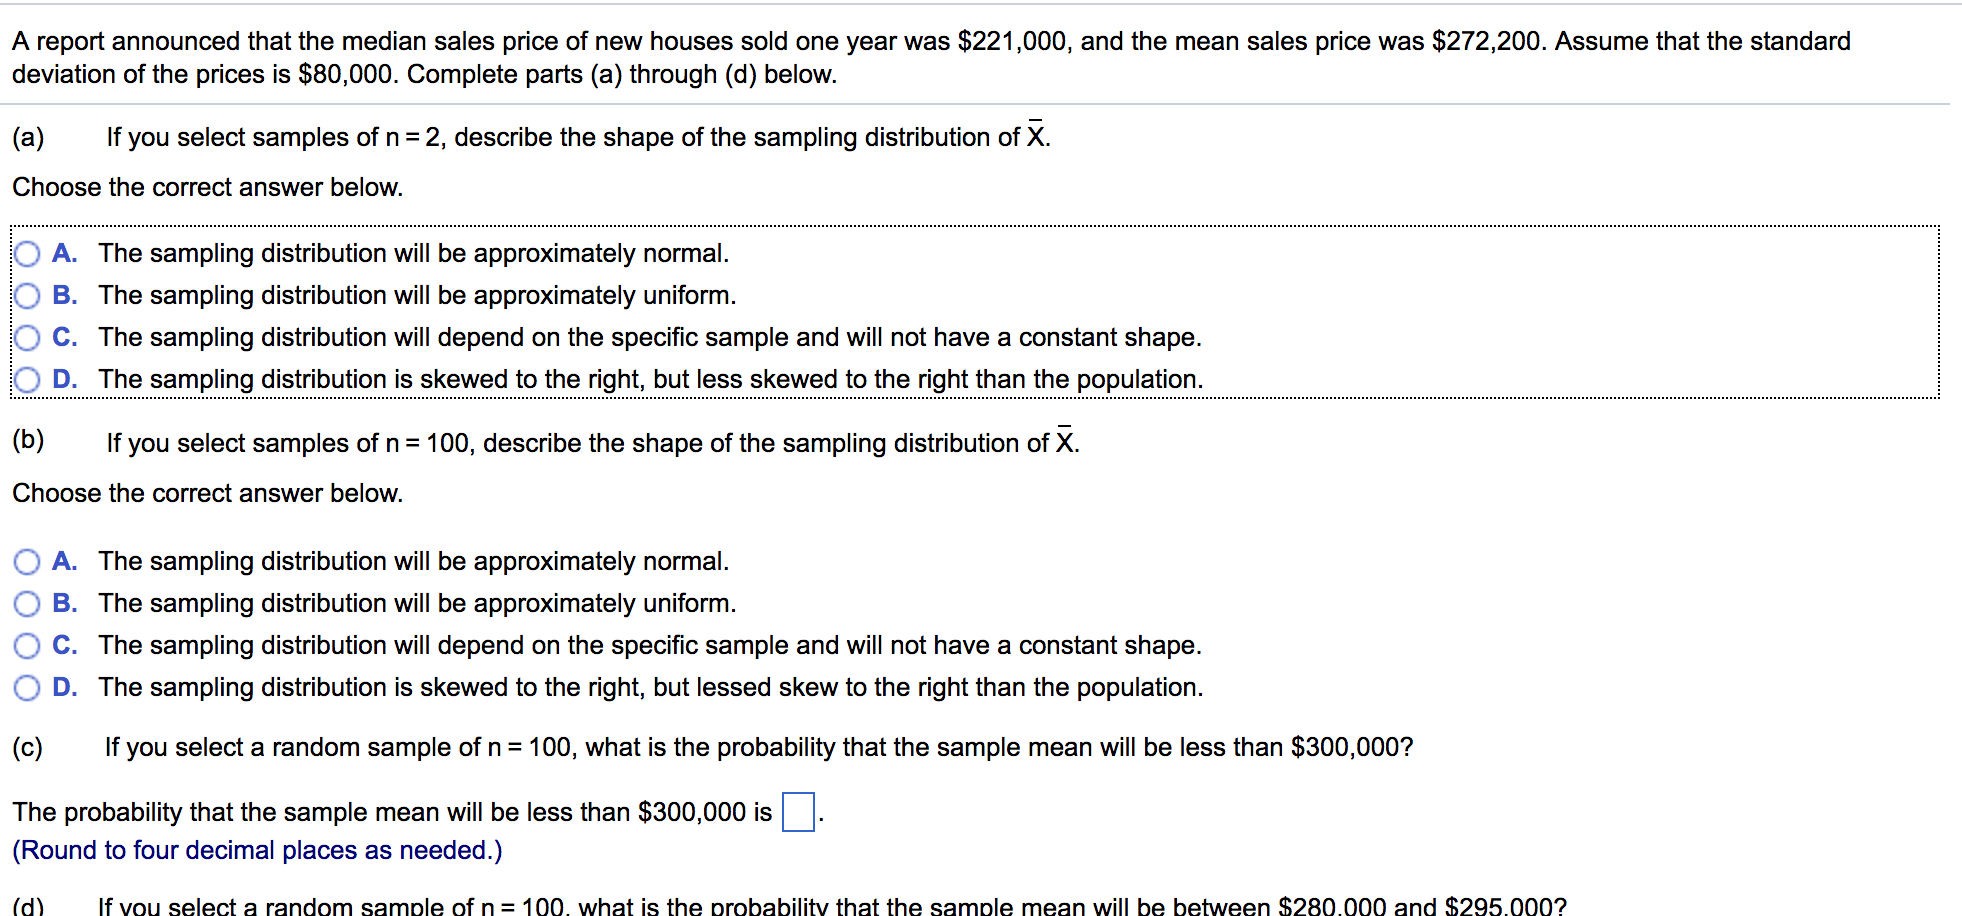Click the blue letter D label in part (b)
Image resolution: width=1962 pixels, height=916 pixels.
click(64, 687)
